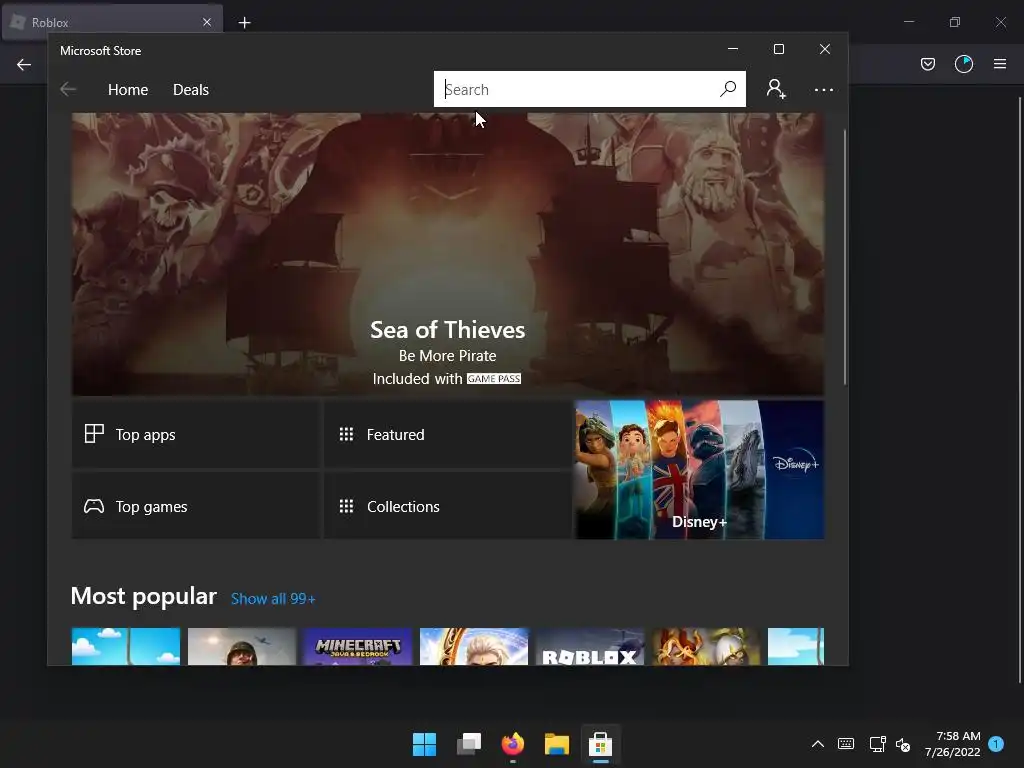The width and height of the screenshot is (1024, 768).
Task: Open the Home tab in Microsoft Store
Action: click(128, 89)
